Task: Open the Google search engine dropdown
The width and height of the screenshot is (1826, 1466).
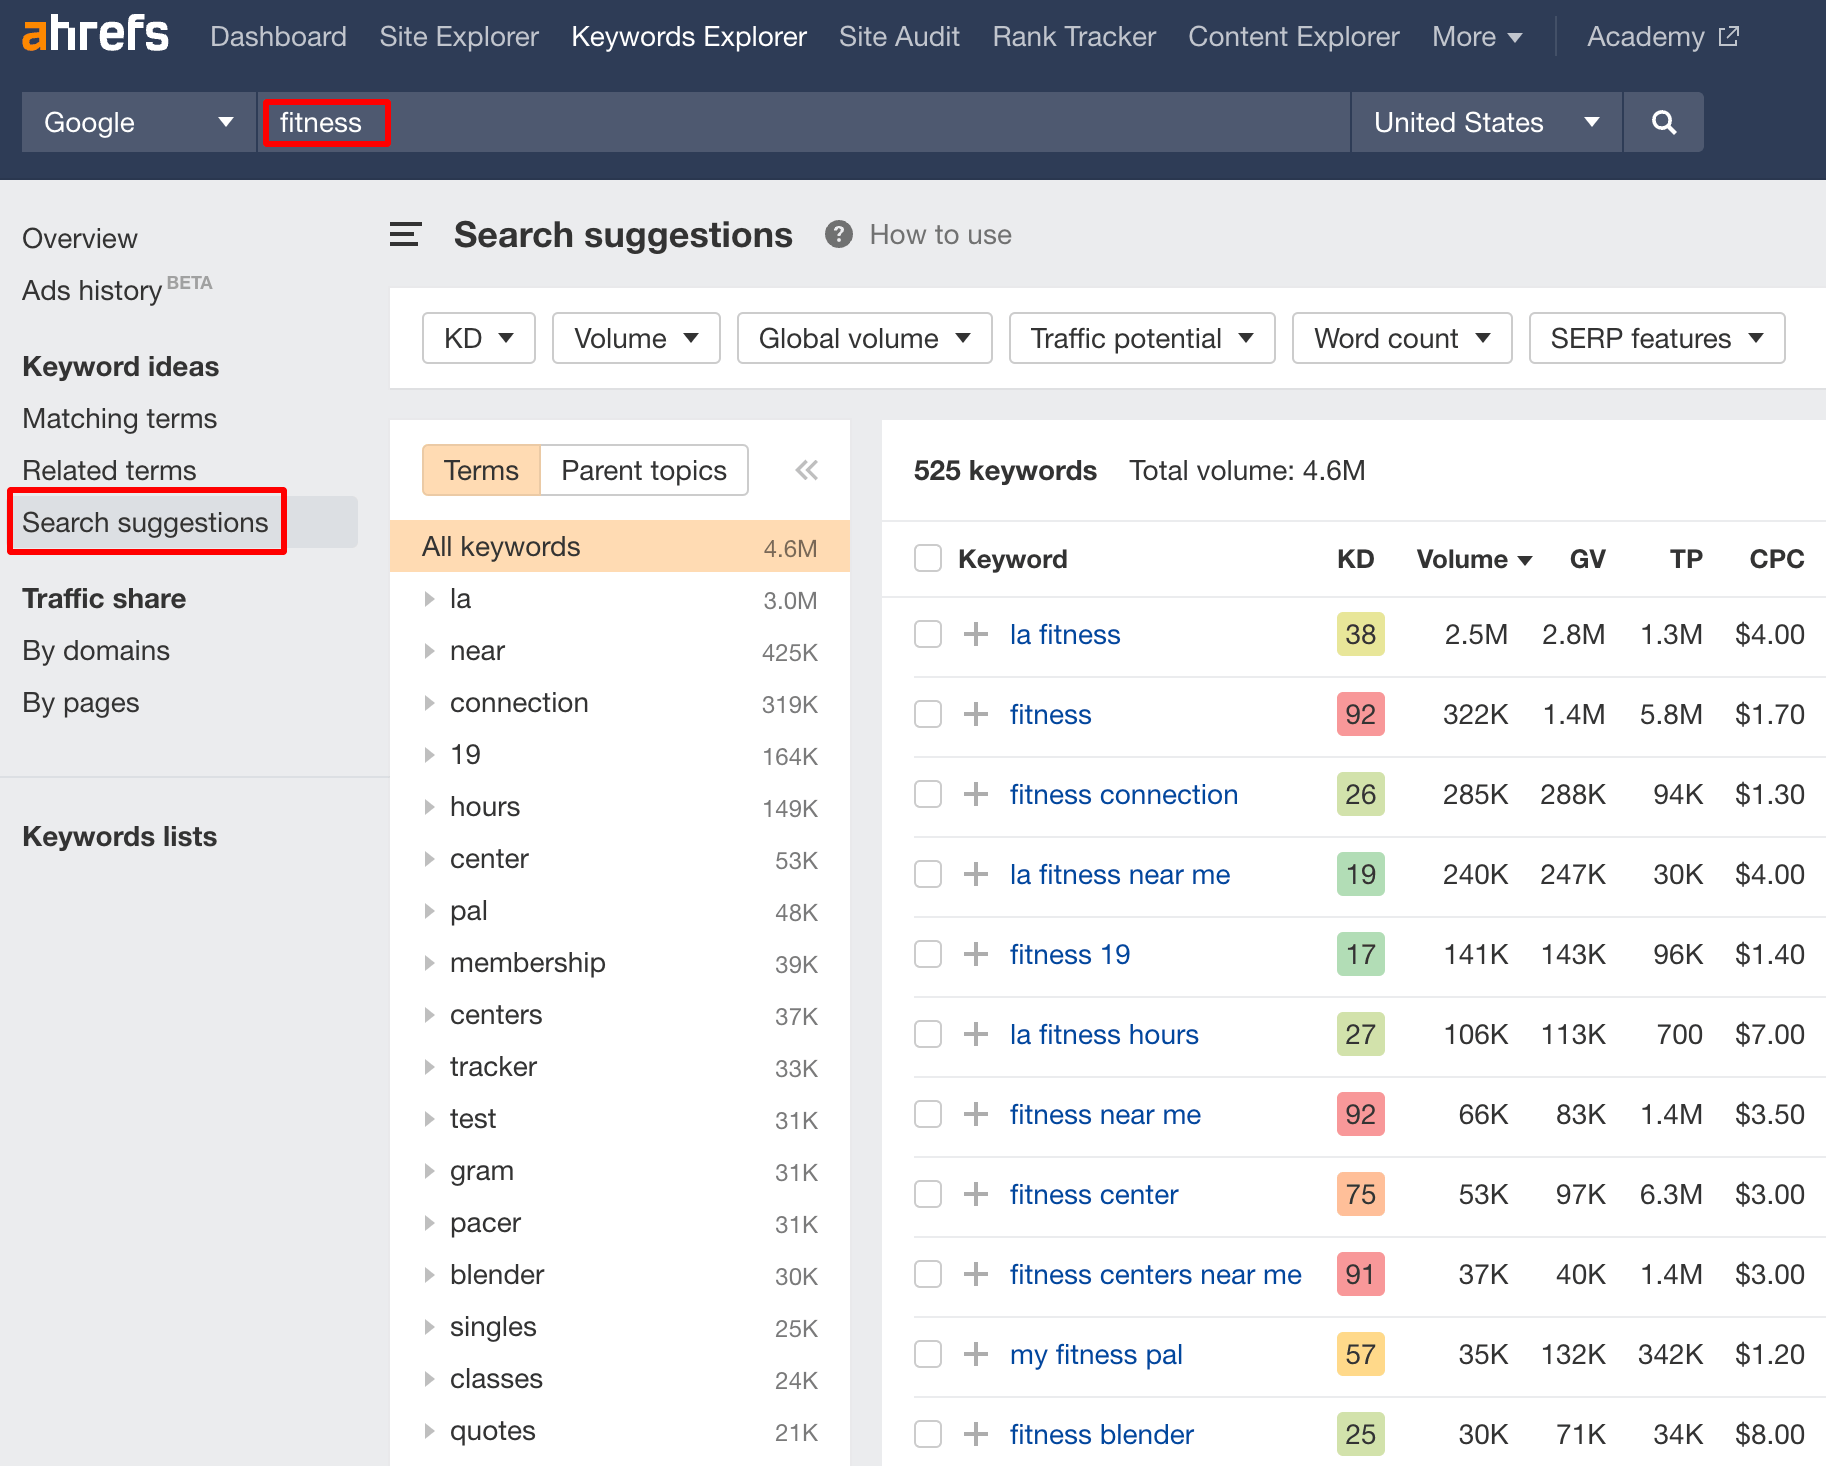Action: point(139,122)
